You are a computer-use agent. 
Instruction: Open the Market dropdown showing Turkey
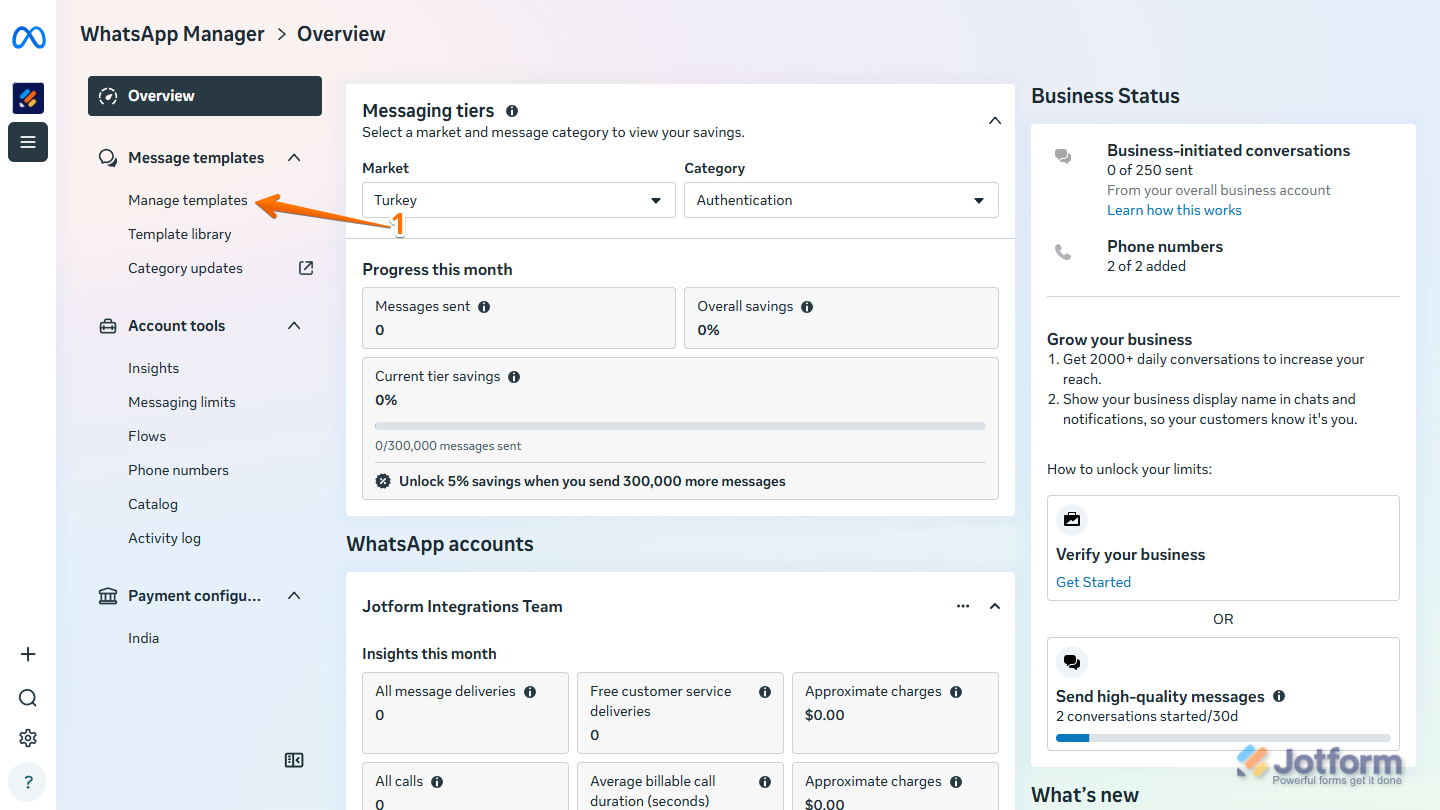coord(519,200)
